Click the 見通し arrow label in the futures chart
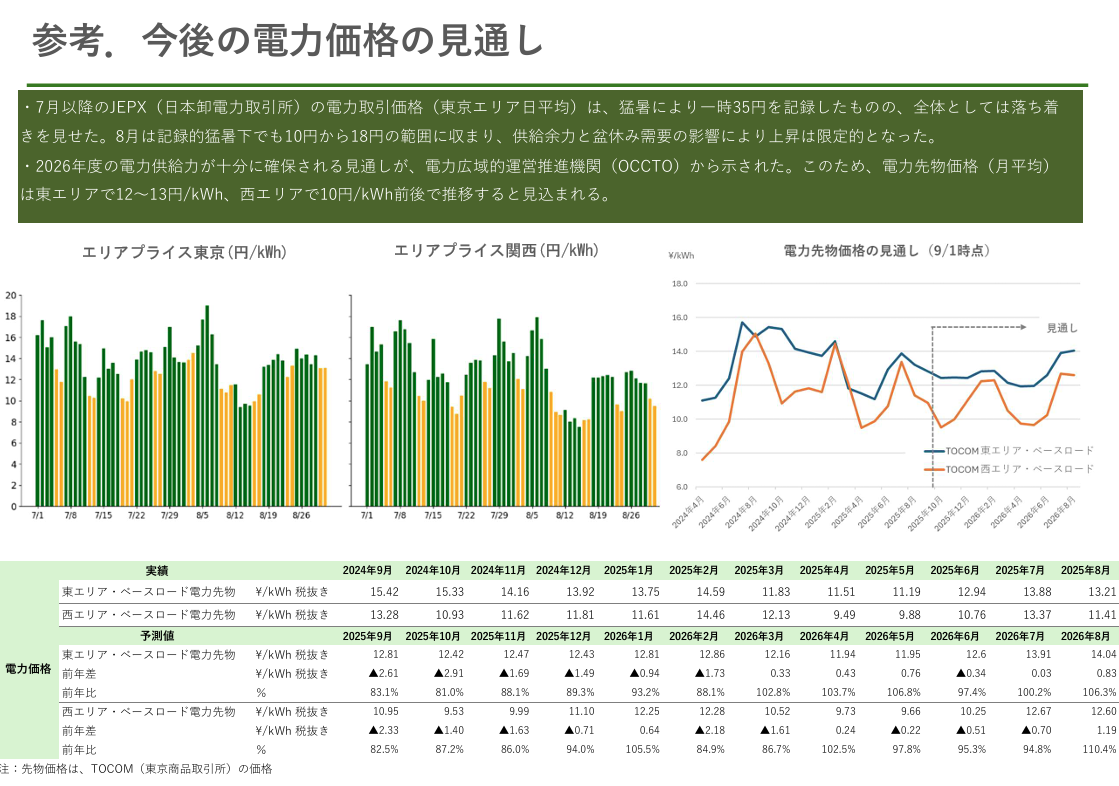1119x786 pixels. pos(1062,327)
